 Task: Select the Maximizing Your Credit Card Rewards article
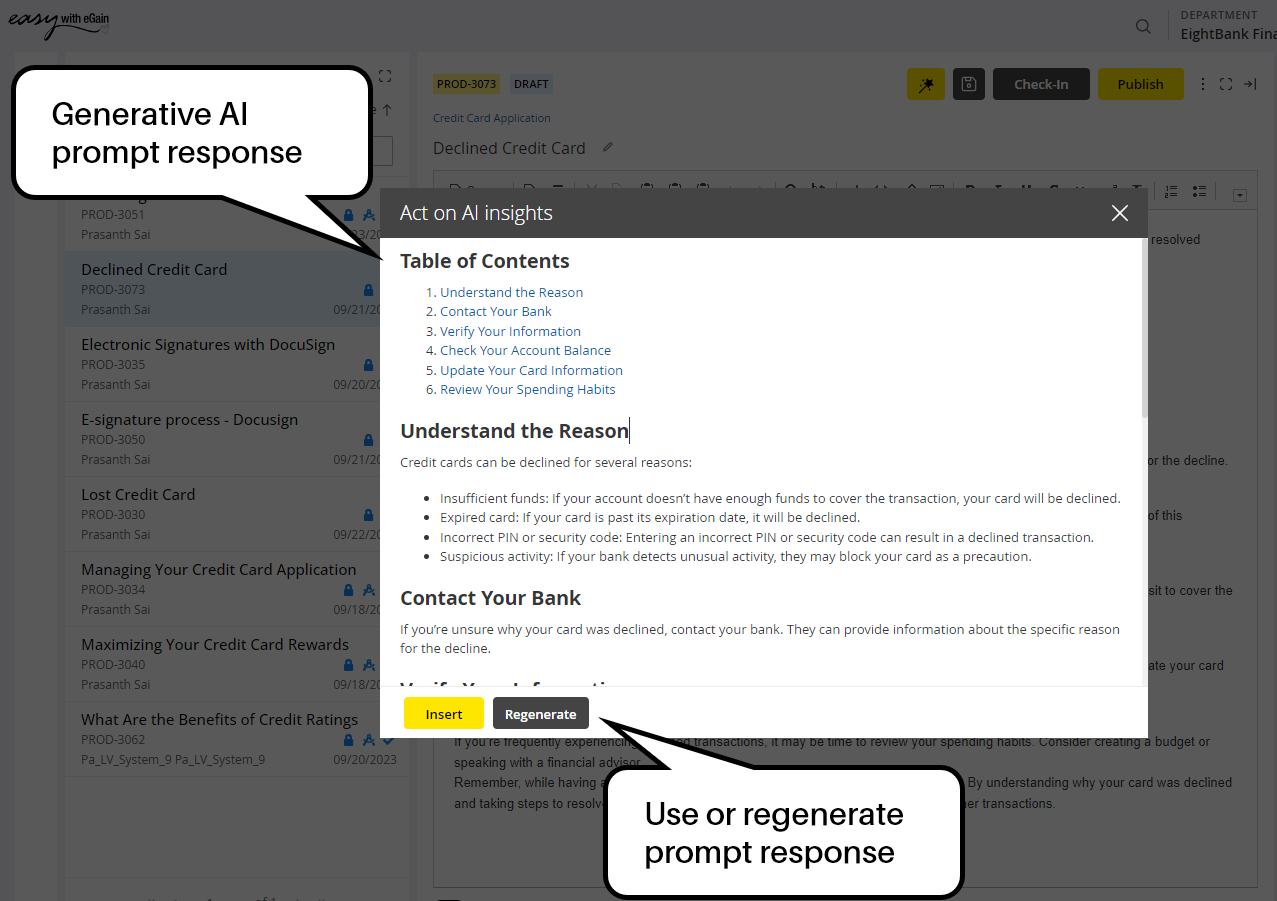[215, 645]
